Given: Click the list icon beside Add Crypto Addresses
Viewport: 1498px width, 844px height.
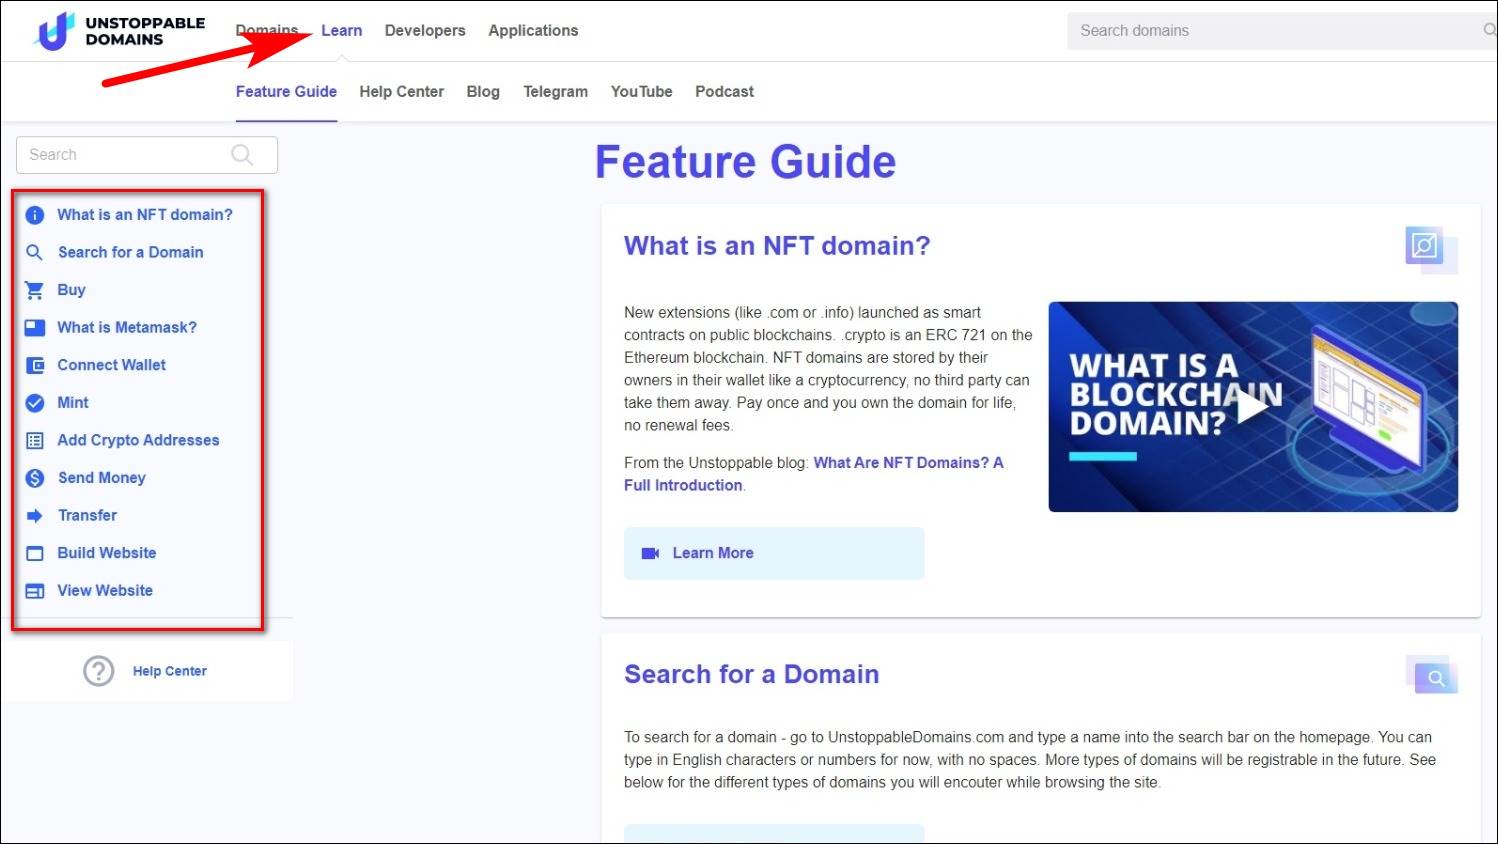Looking at the screenshot, I should (x=35, y=440).
